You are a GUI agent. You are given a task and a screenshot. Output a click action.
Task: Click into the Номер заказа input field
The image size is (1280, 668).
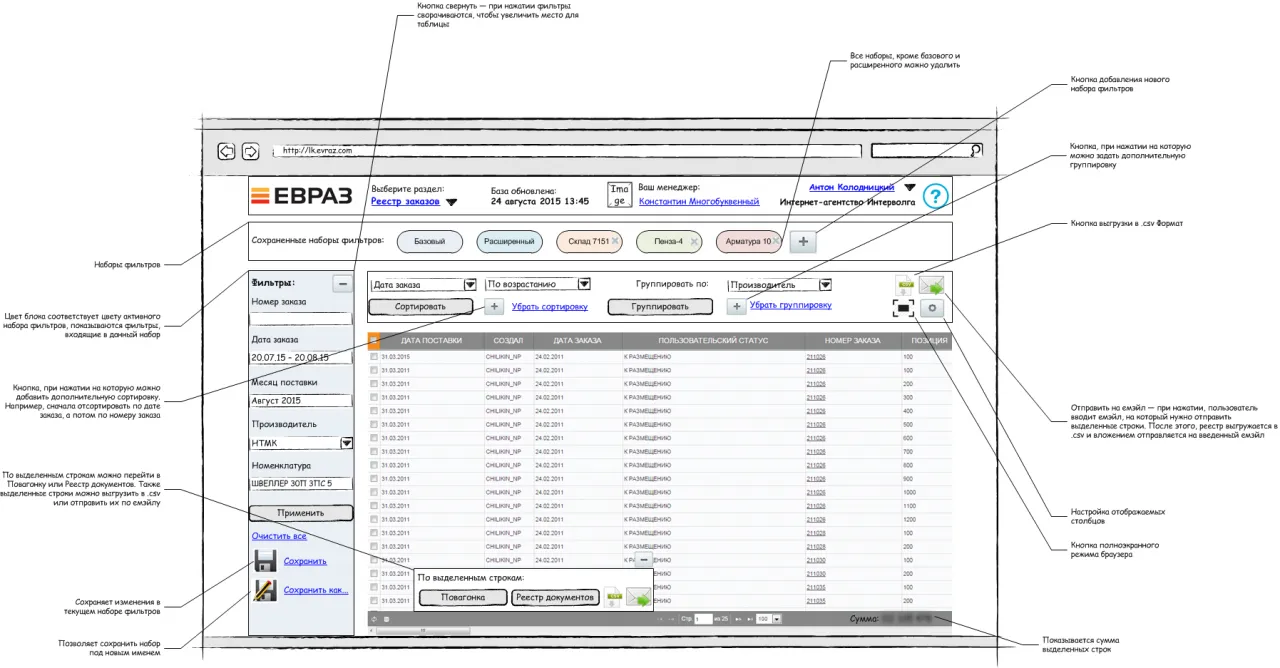click(301, 318)
